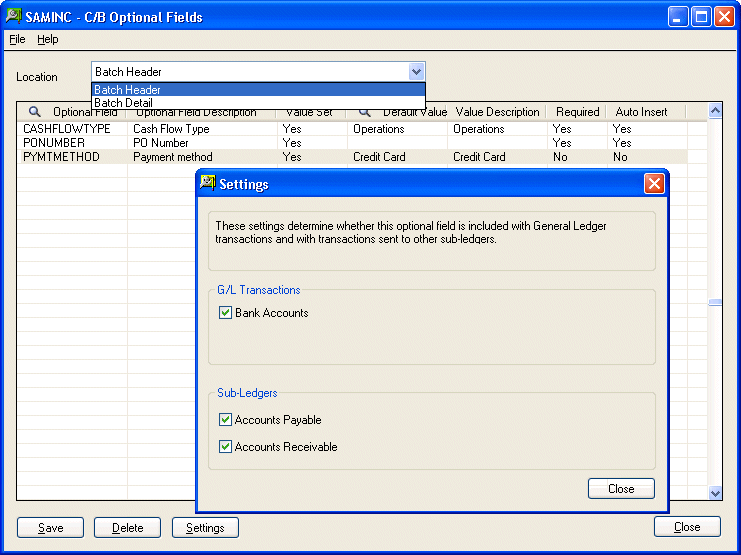Screen dimensions: 741x555
Task: Click Operations value description cell
Action: pos(497,129)
